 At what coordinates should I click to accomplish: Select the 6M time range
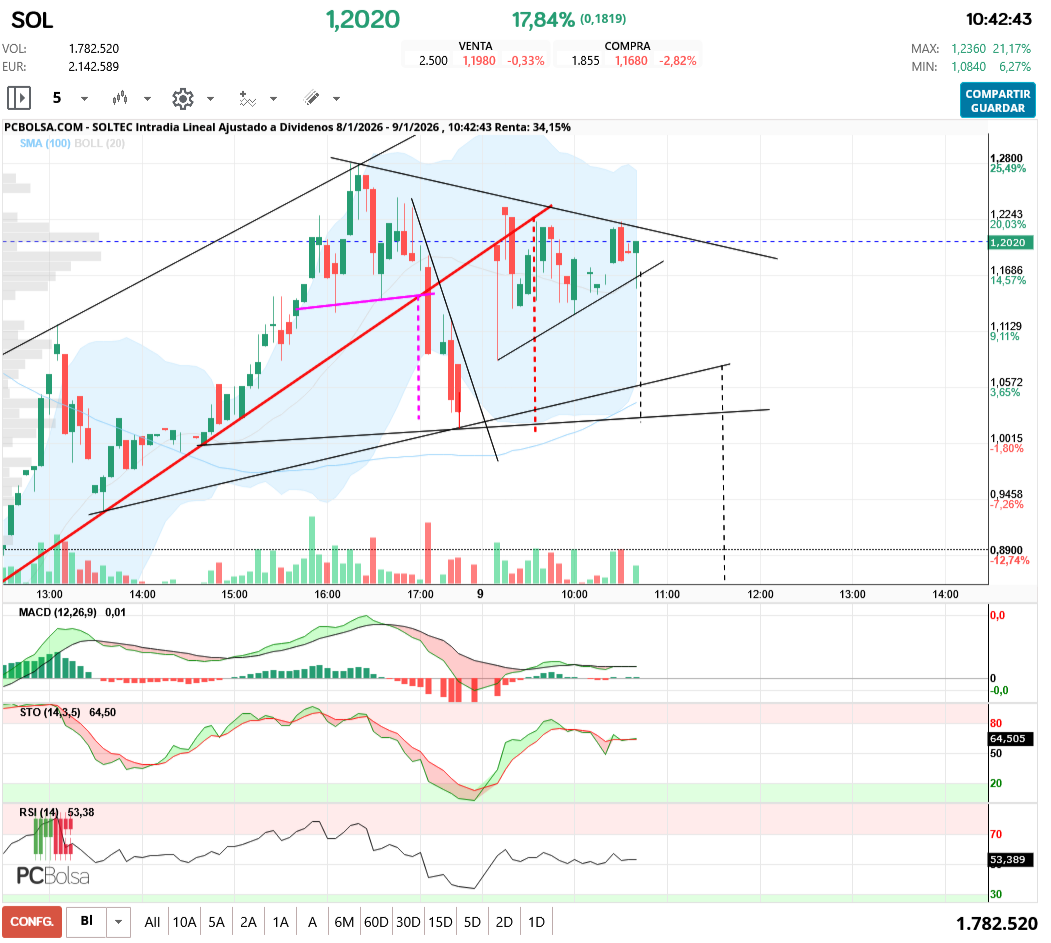pyautogui.click(x=344, y=921)
